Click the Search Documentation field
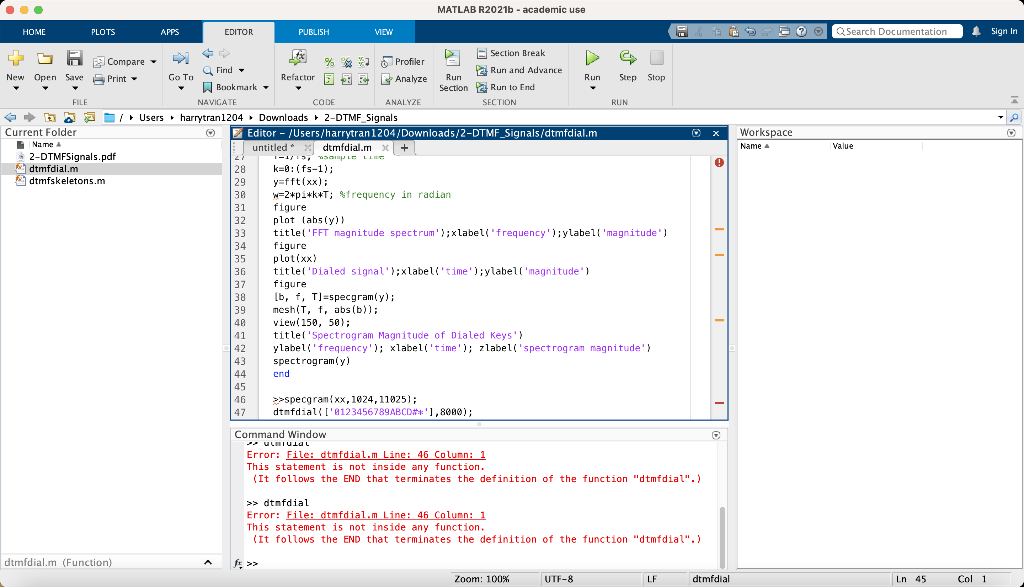1024x587 pixels. coord(896,32)
